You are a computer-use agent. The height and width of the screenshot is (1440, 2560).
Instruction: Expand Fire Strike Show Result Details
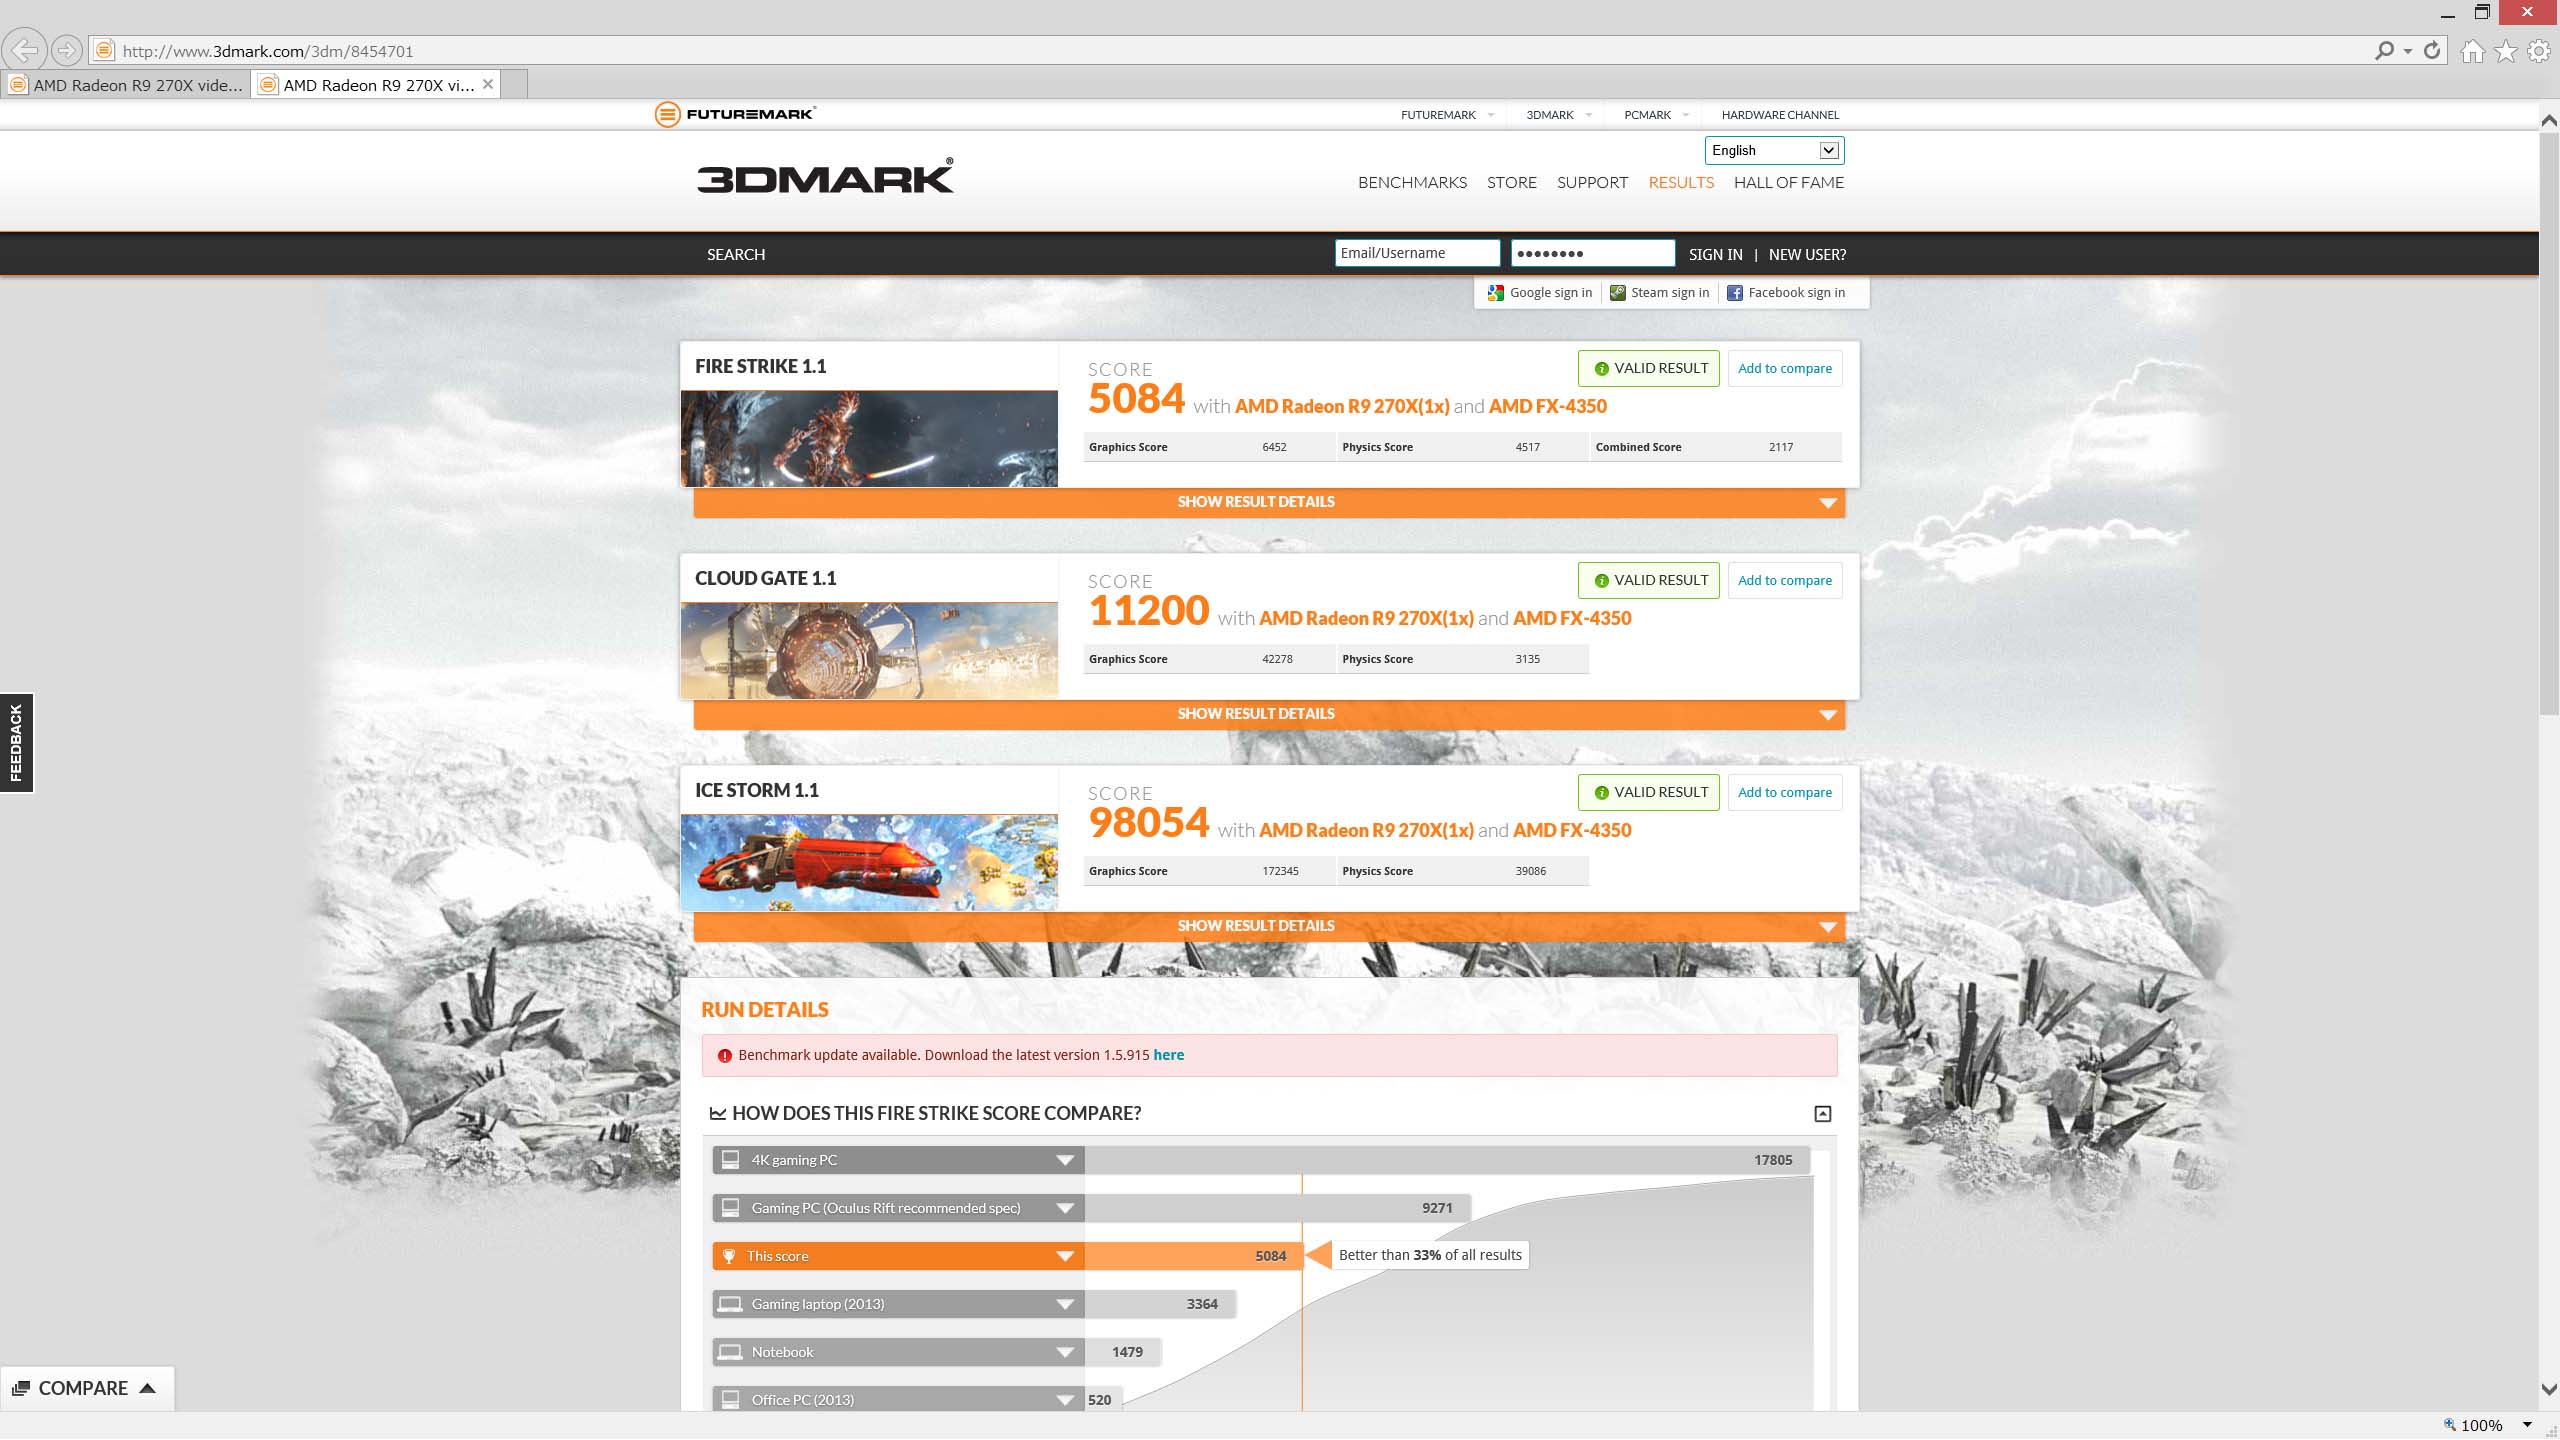tap(1269, 502)
